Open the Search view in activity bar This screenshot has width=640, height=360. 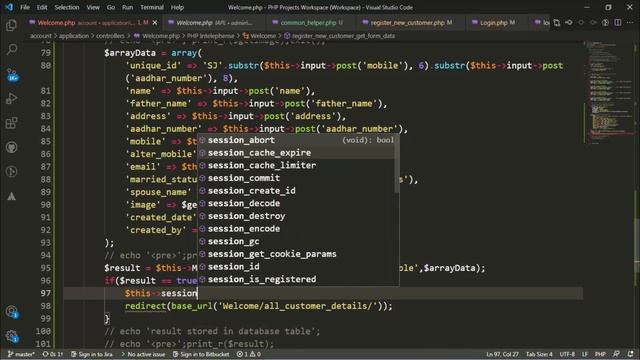click(11, 49)
